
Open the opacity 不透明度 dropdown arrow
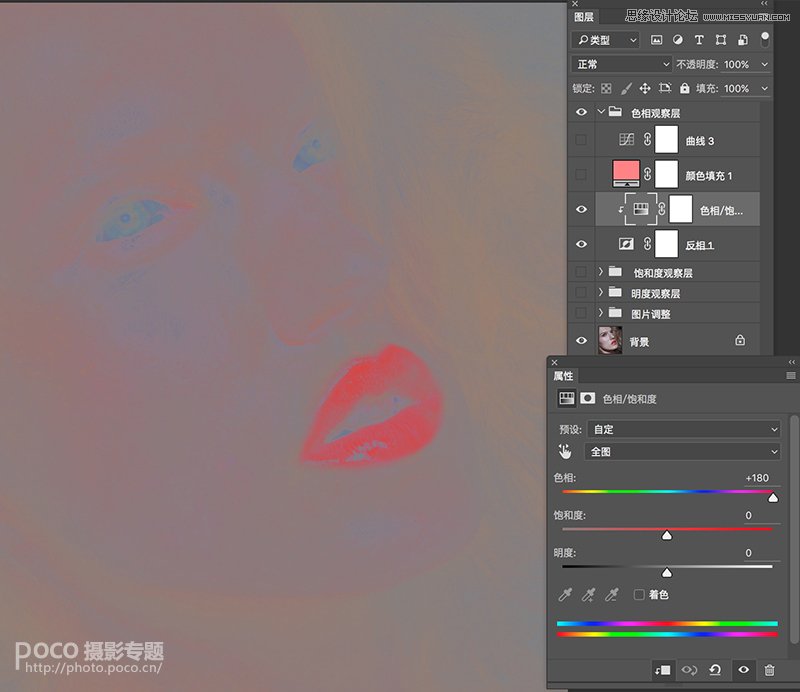point(764,64)
